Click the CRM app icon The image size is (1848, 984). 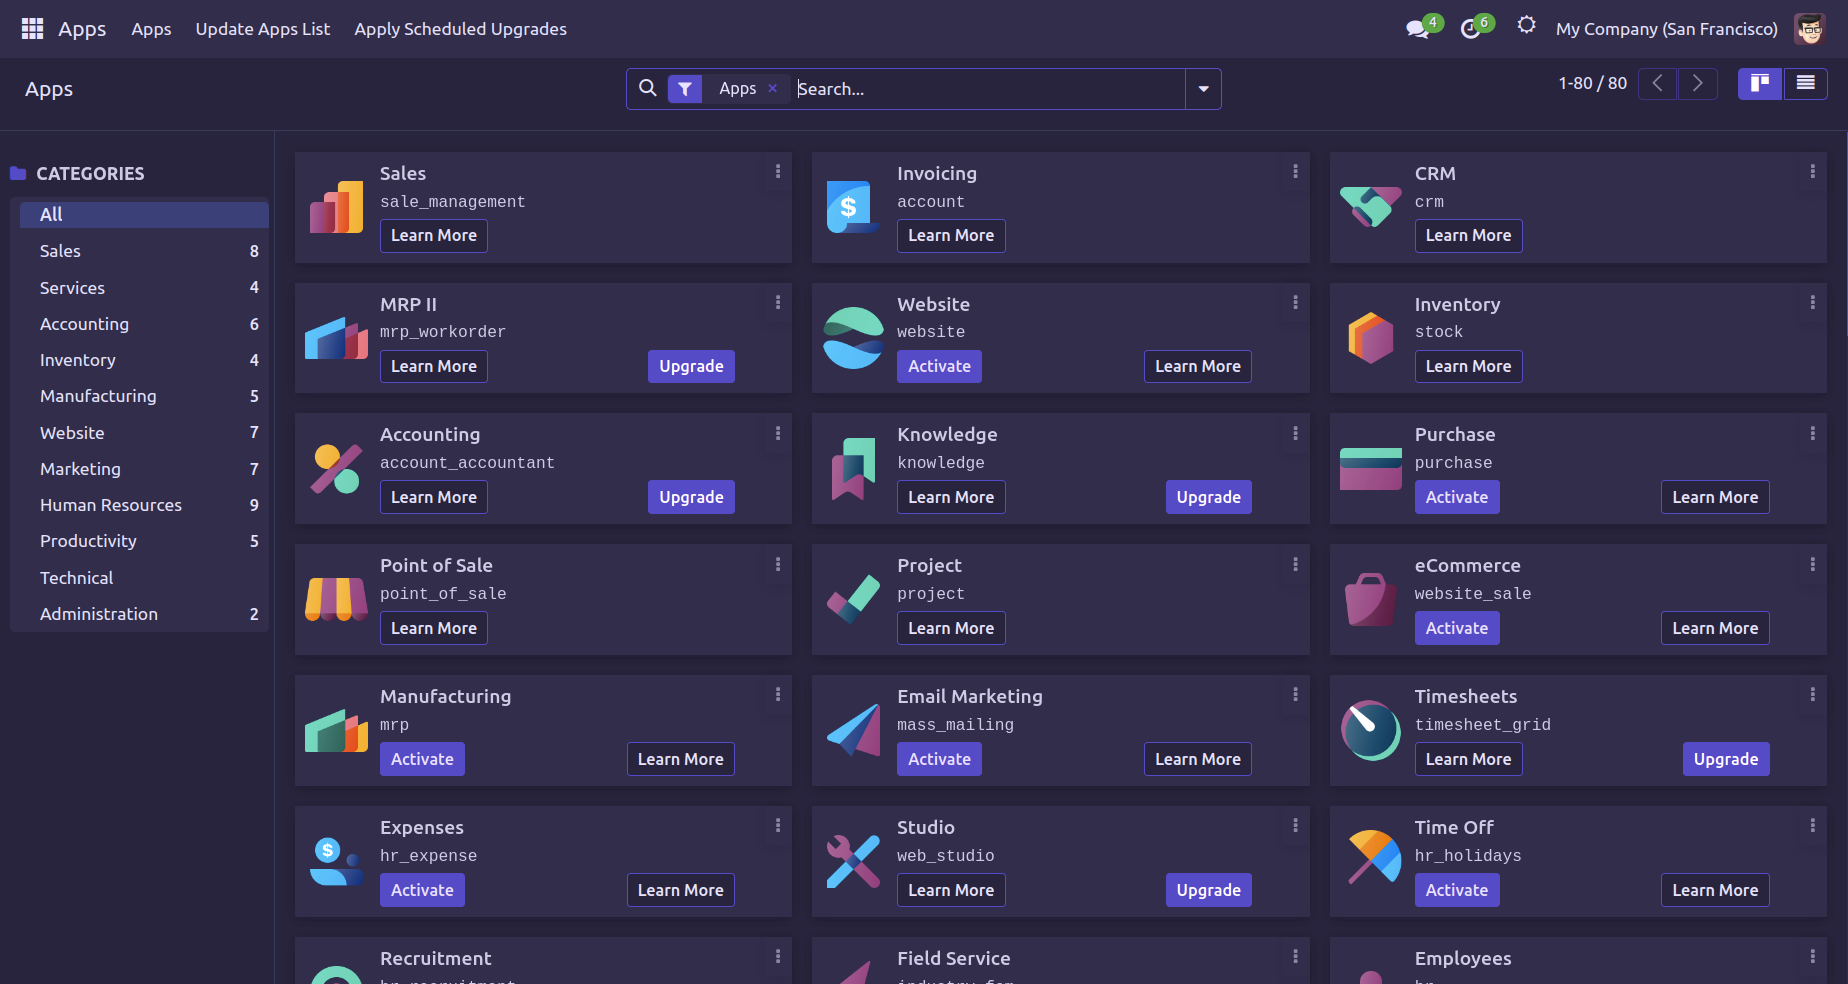pyautogui.click(x=1370, y=208)
